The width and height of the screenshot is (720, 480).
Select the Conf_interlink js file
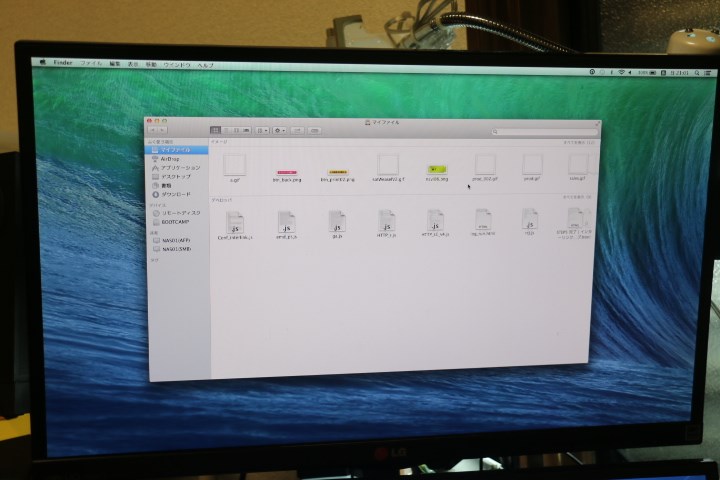(235, 223)
